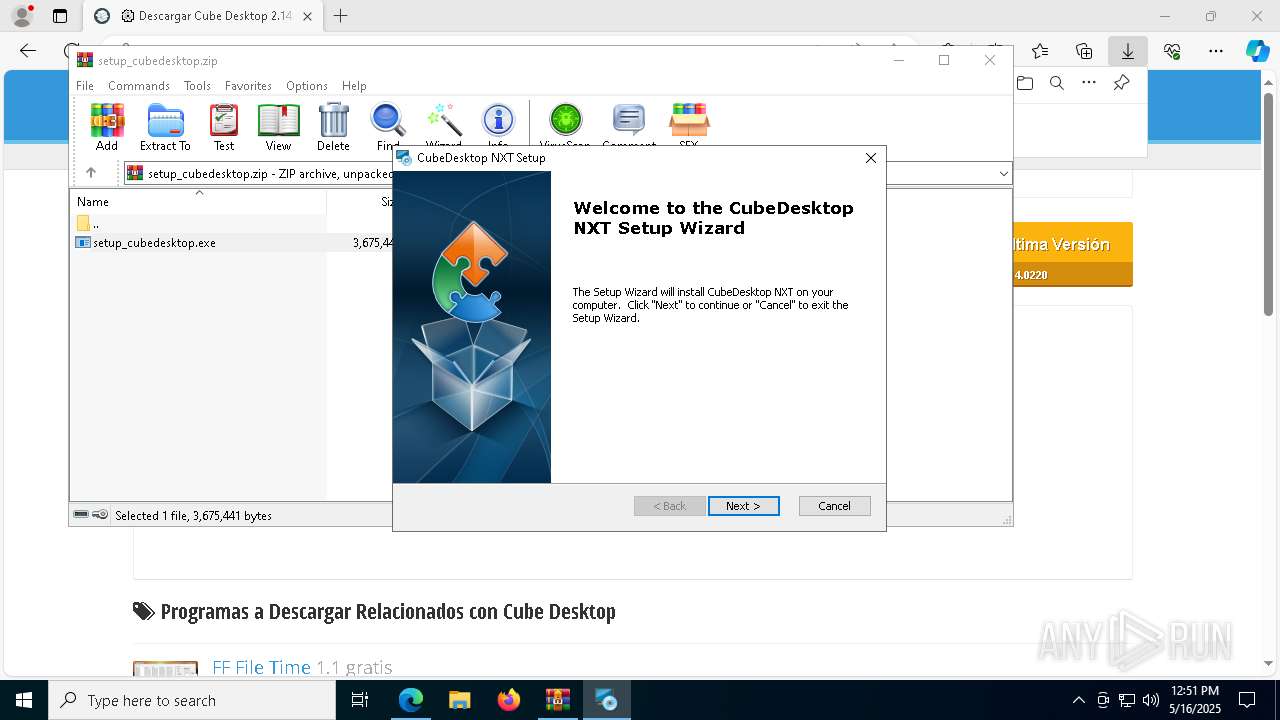Open notifications center icon
1280x720 pixels.
point(1247,700)
